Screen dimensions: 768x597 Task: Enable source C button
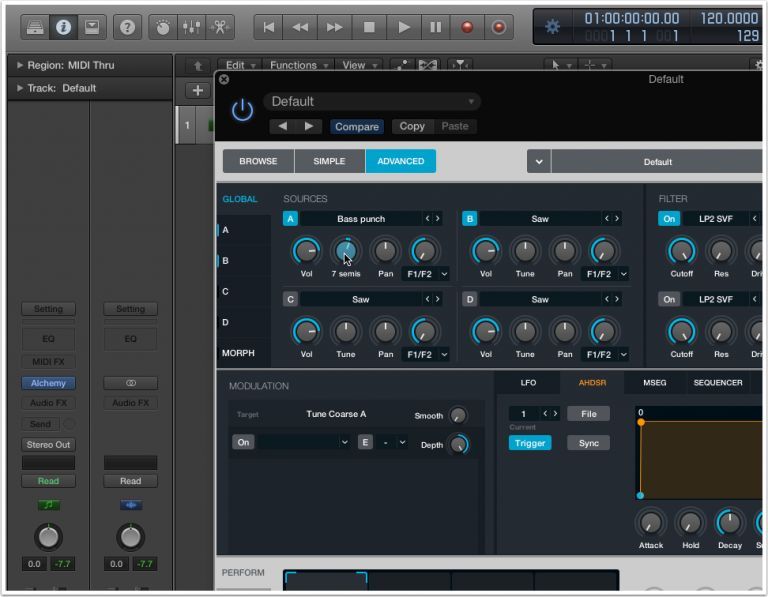point(290,299)
